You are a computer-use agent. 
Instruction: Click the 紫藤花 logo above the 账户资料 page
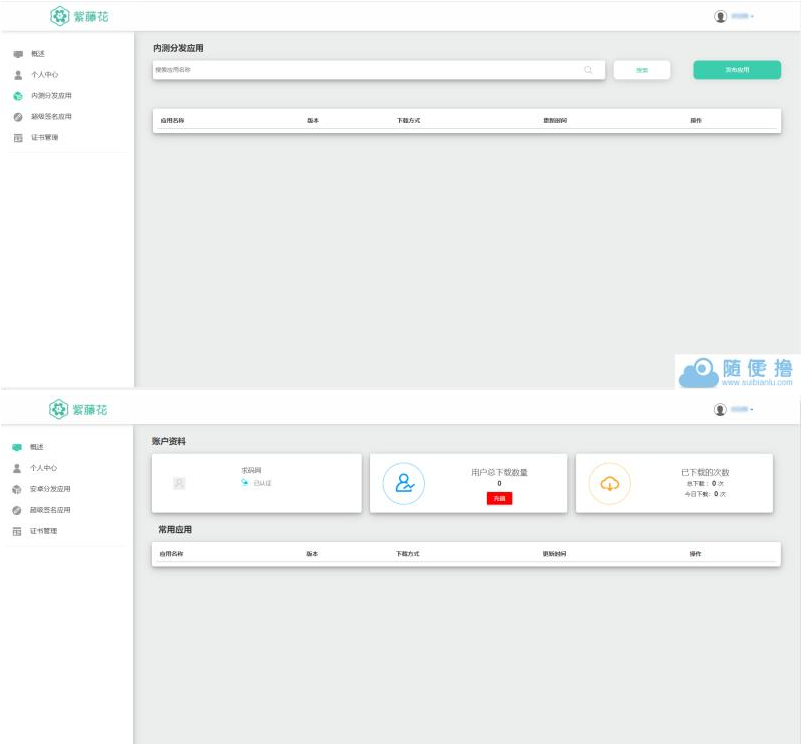pos(79,410)
